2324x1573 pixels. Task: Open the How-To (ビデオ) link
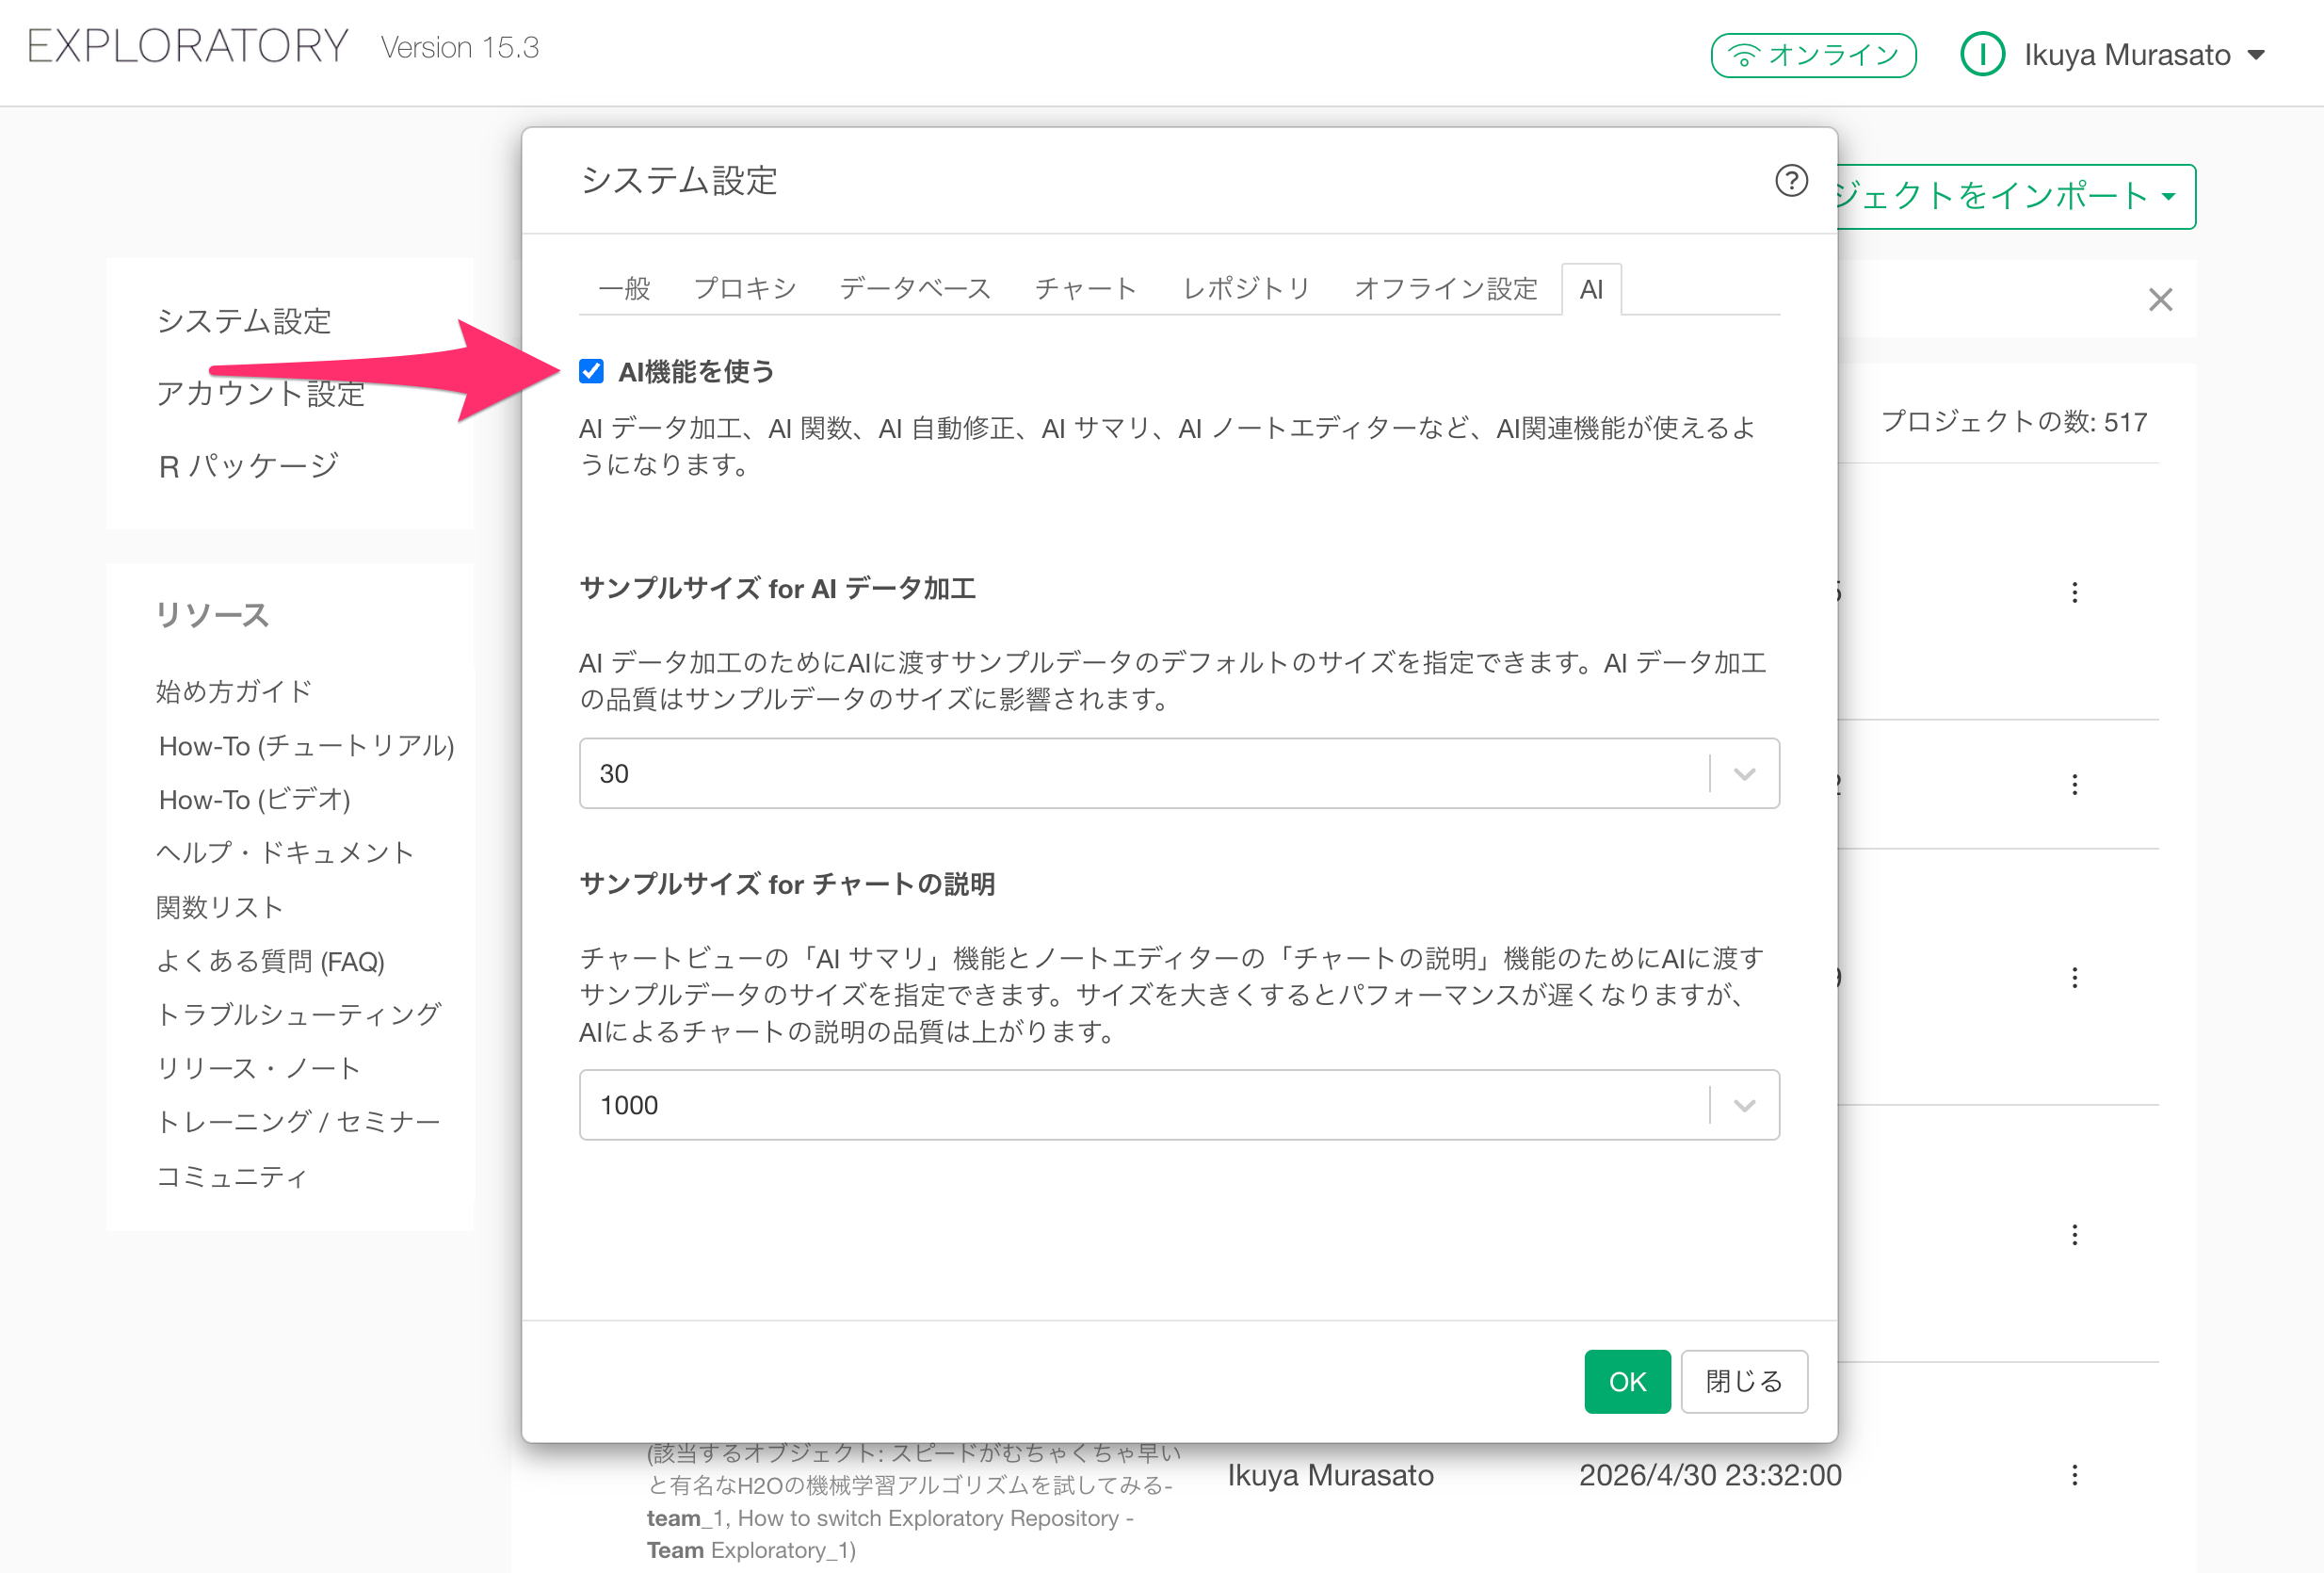pyautogui.click(x=254, y=799)
